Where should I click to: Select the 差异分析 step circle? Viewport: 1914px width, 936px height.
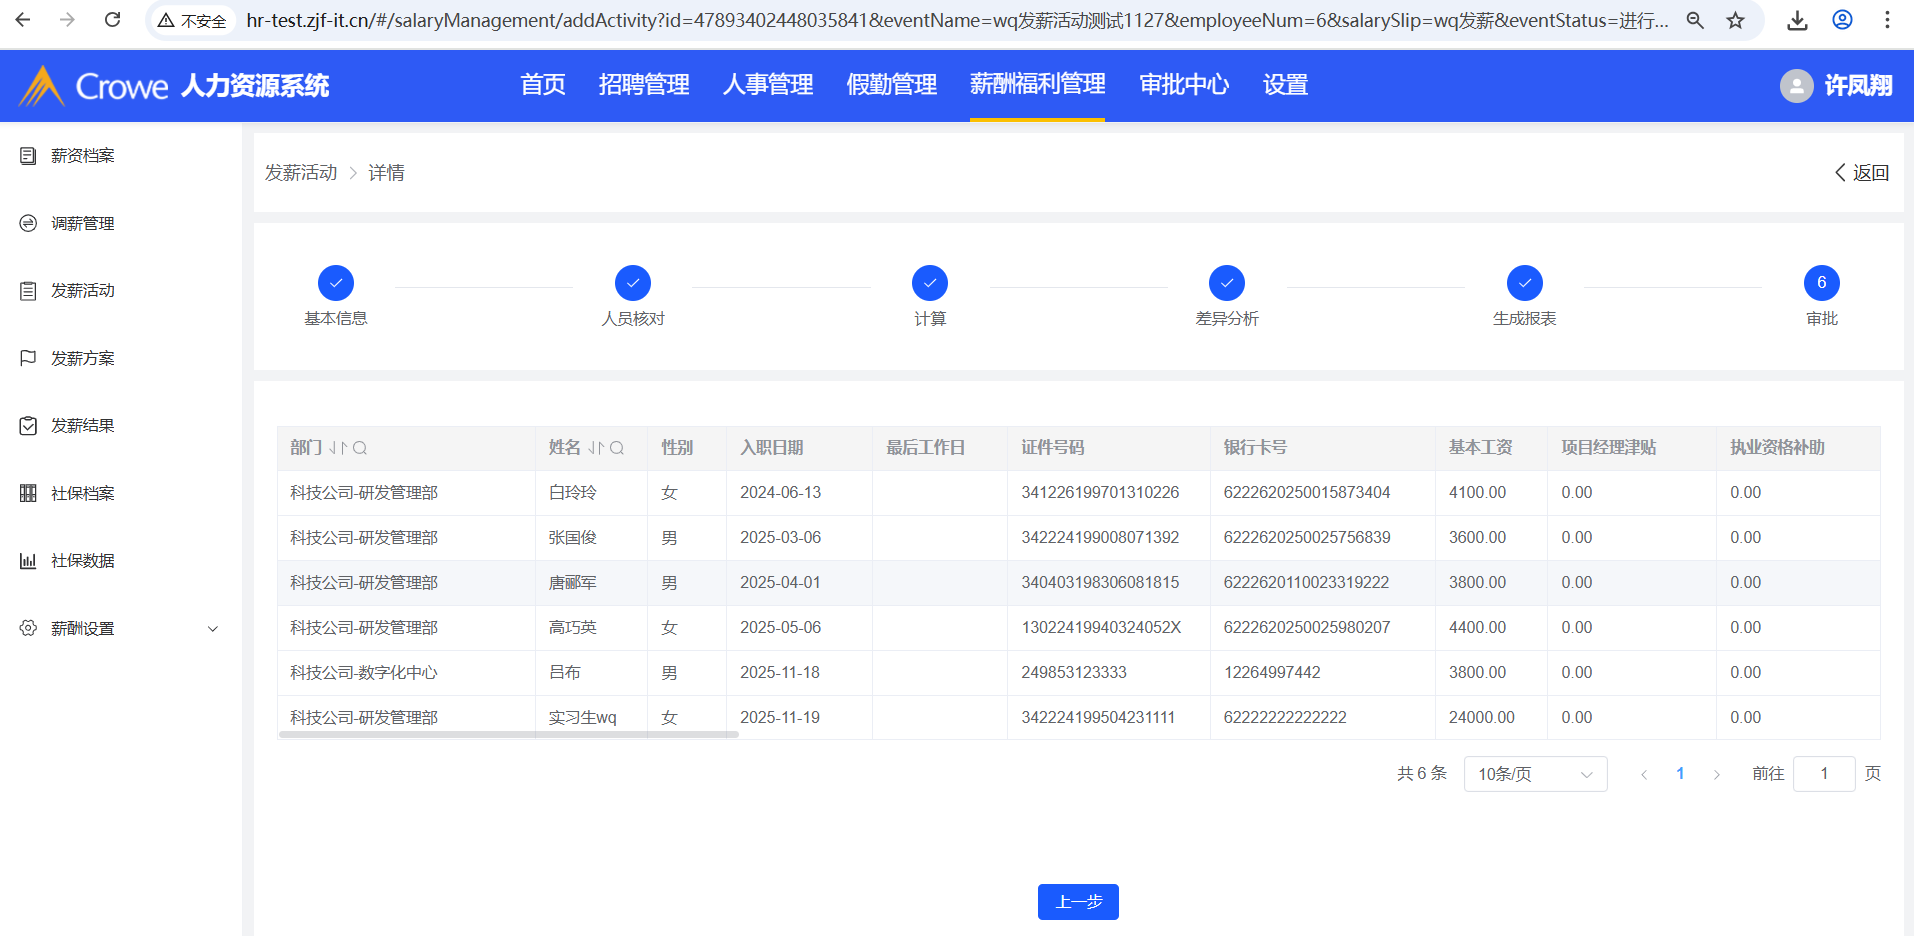point(1226,283)
